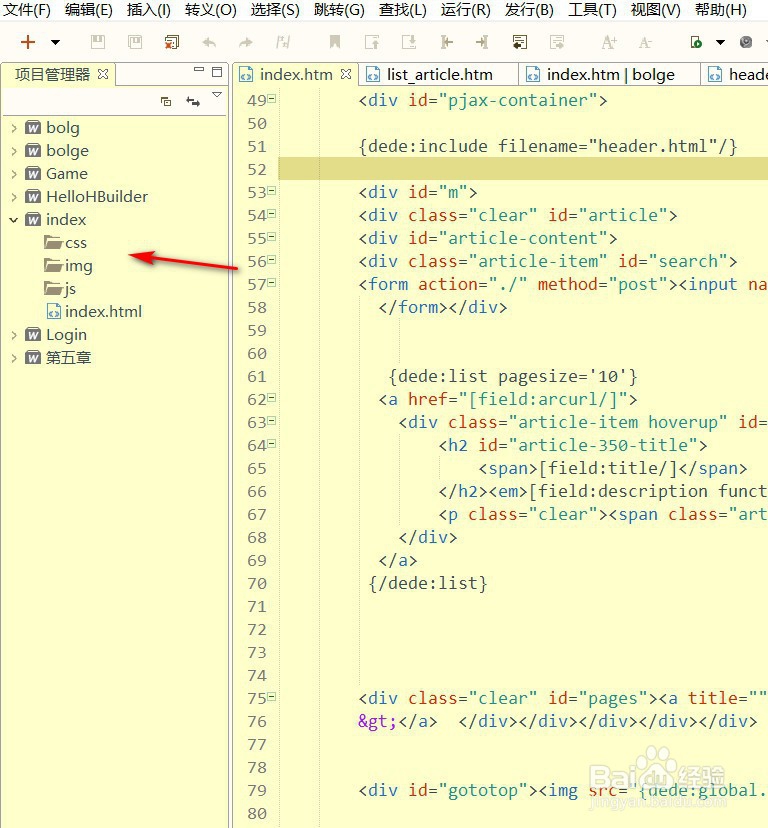The image size is (768, 828).
Task: Select index.html file in tree
Action: (x=95, y=312)
